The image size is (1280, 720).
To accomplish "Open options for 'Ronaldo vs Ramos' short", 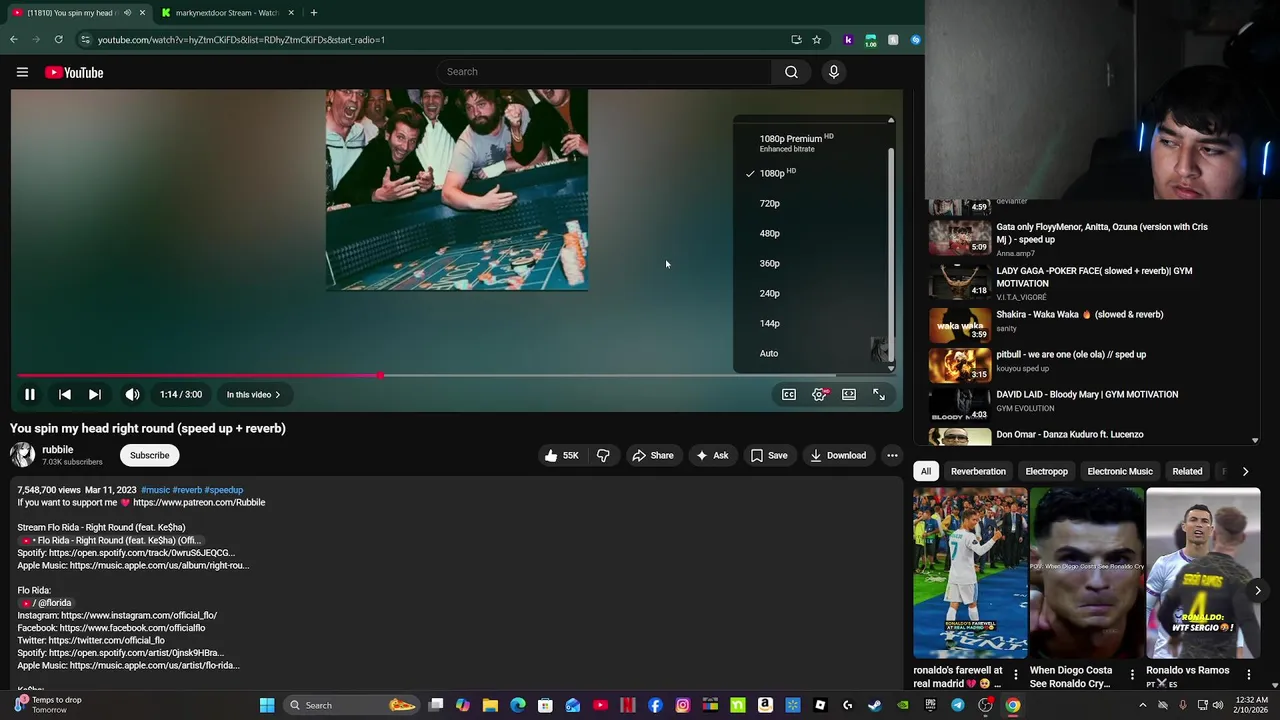I will 1249,675.
